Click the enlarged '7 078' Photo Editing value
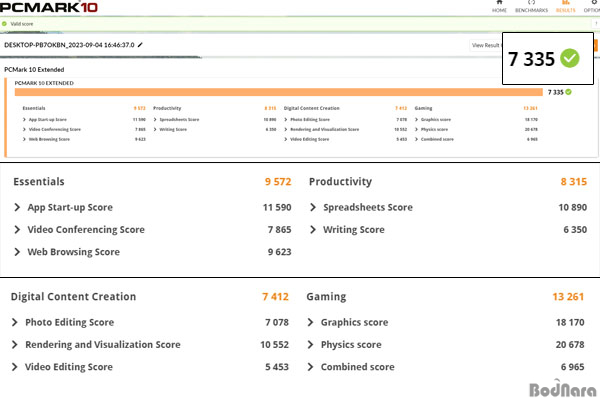Screen dimensions: 600x400 [x=277, y=322]
